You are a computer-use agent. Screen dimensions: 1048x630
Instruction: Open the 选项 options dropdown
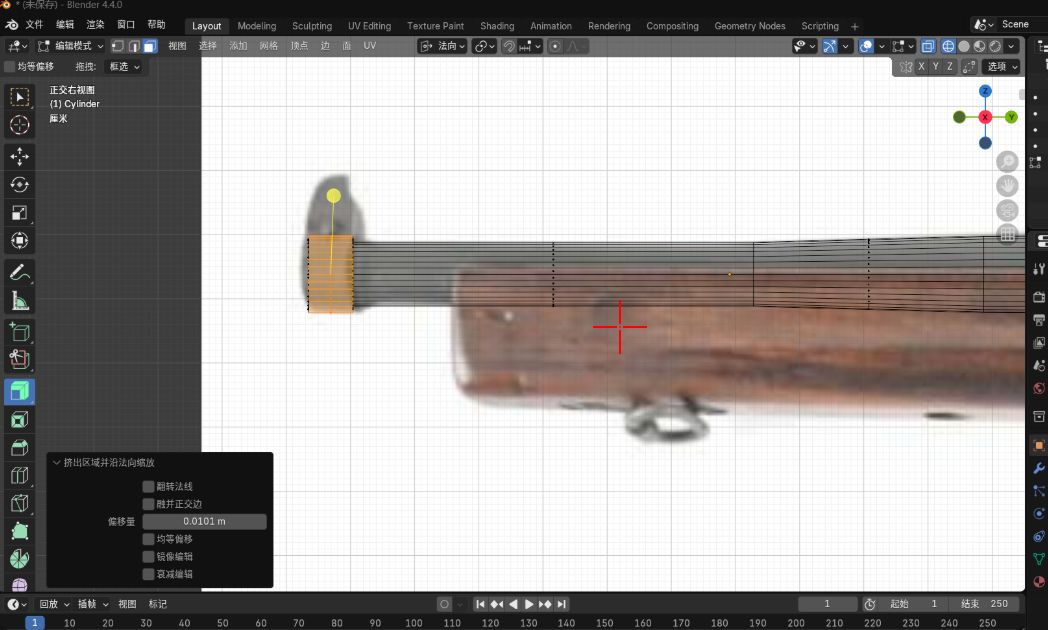pos(1001,67)
